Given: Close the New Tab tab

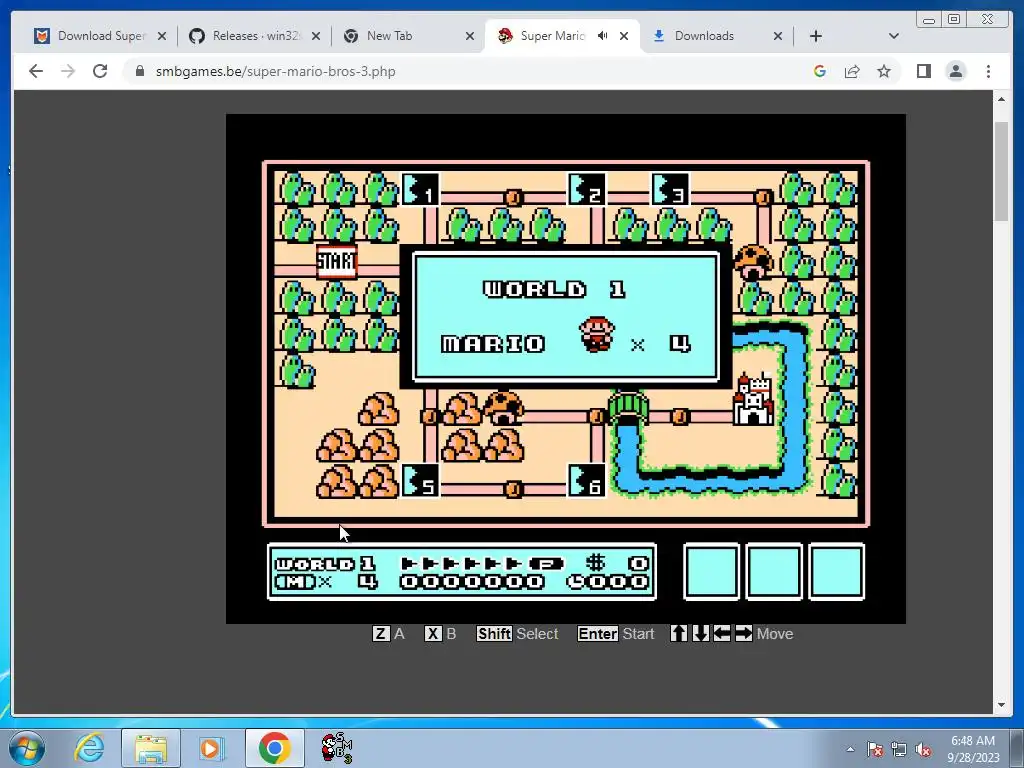Looking at the screenshot, I should pyautogui.click(x=470, y=37).
